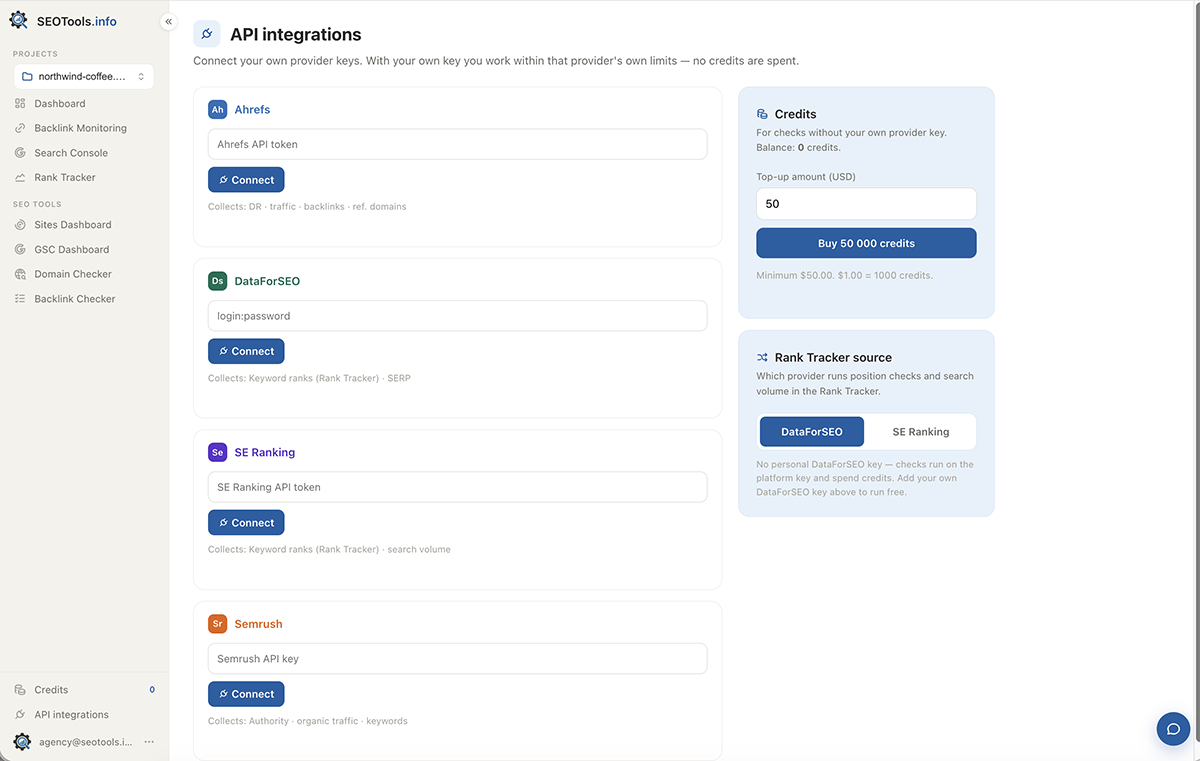
Task: Click the Ahrefs provider title
Action: coord(252,110)
